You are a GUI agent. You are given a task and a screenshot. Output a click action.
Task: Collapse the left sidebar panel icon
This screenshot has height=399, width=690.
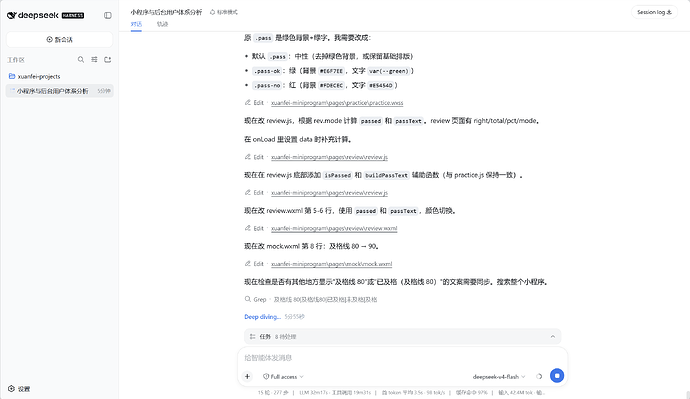click(107, 15)
